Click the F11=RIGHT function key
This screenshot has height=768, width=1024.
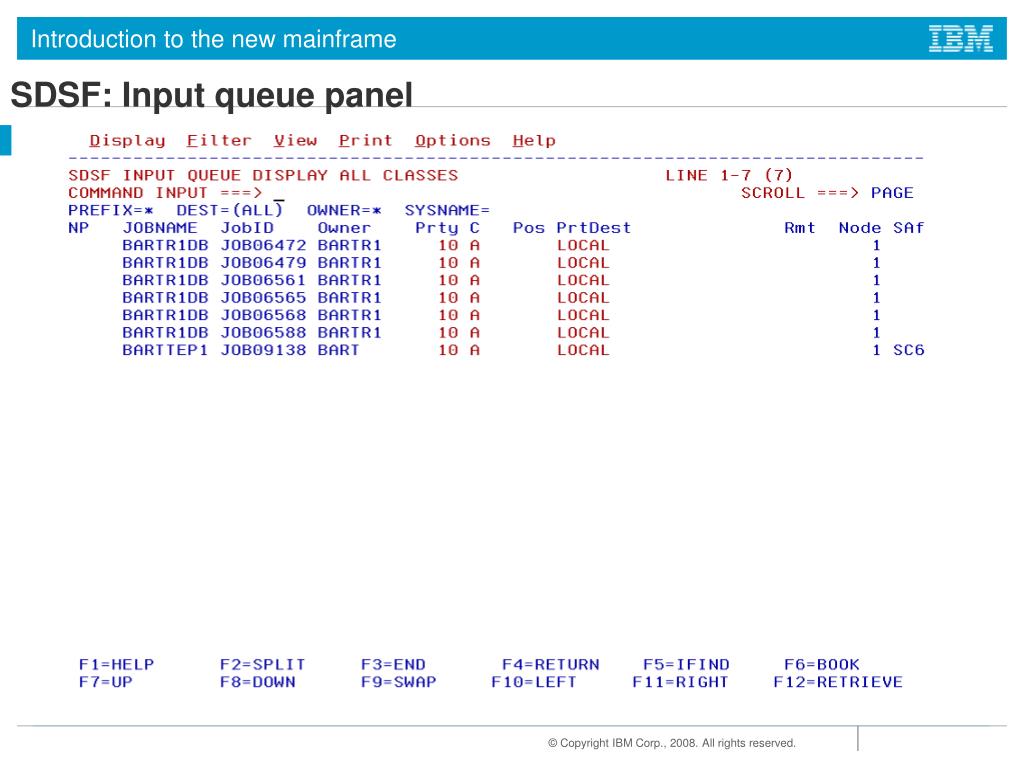click(680, 682)
